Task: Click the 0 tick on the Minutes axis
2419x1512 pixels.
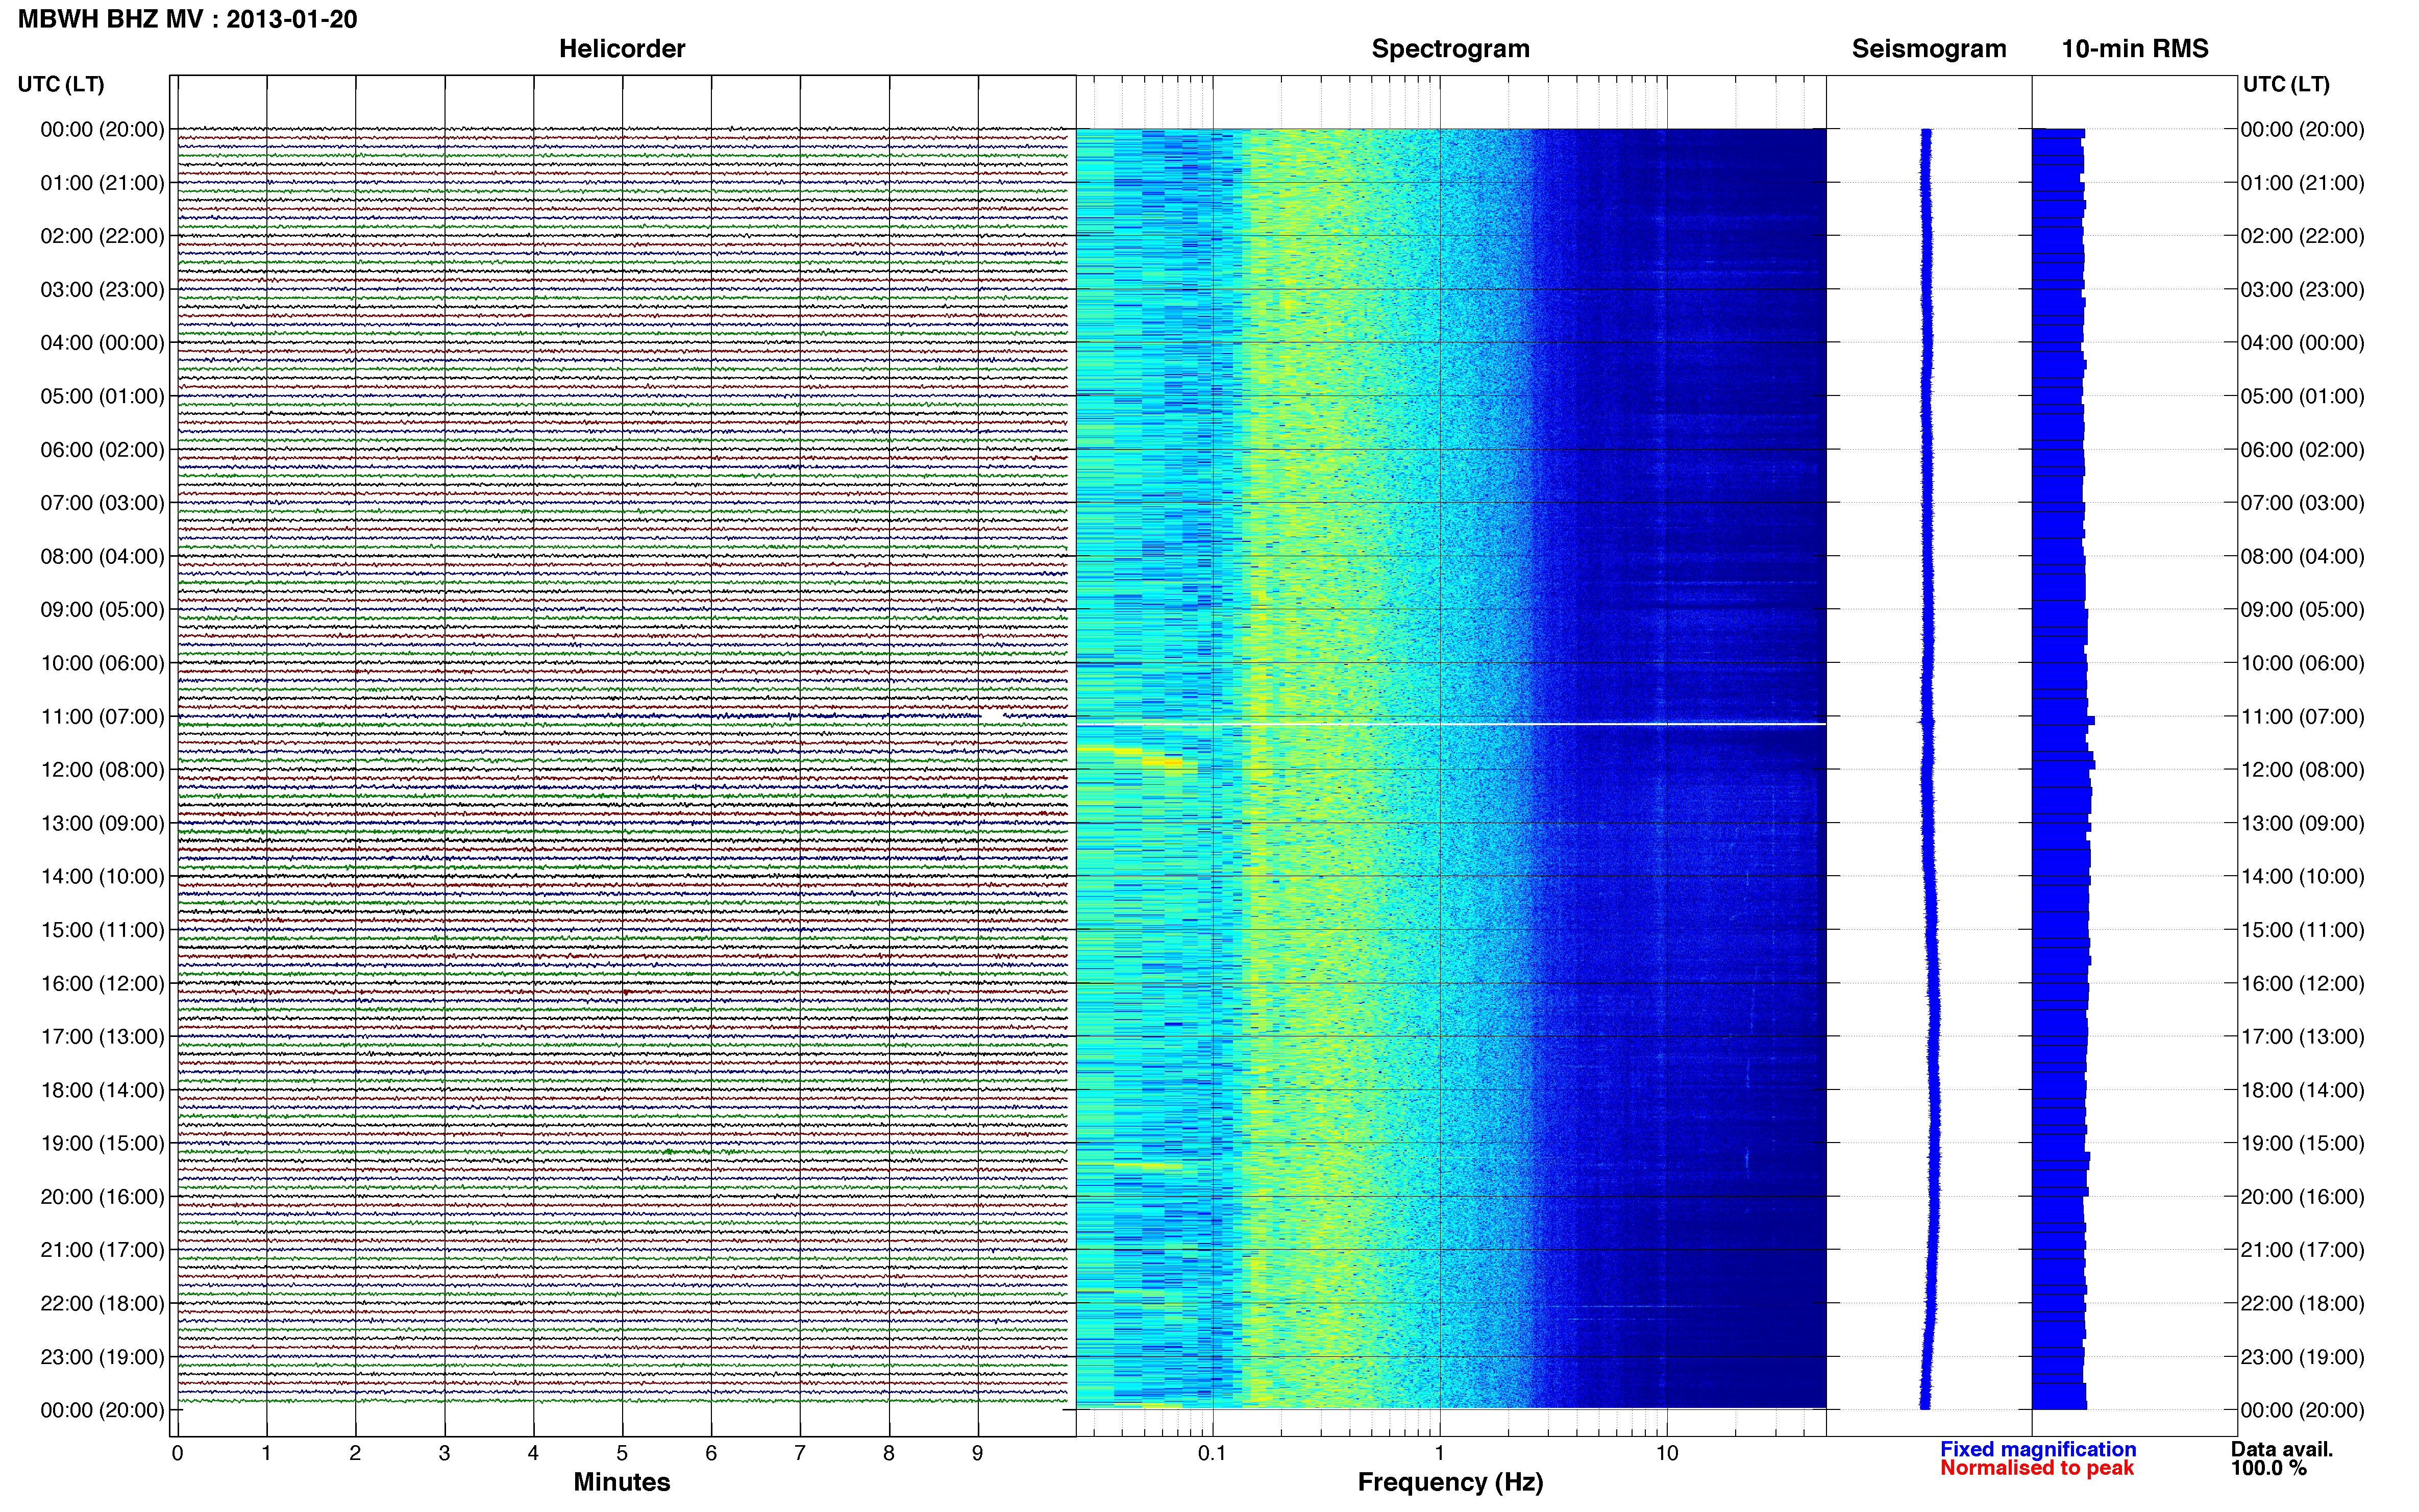Action: [x=178, y=1453]
